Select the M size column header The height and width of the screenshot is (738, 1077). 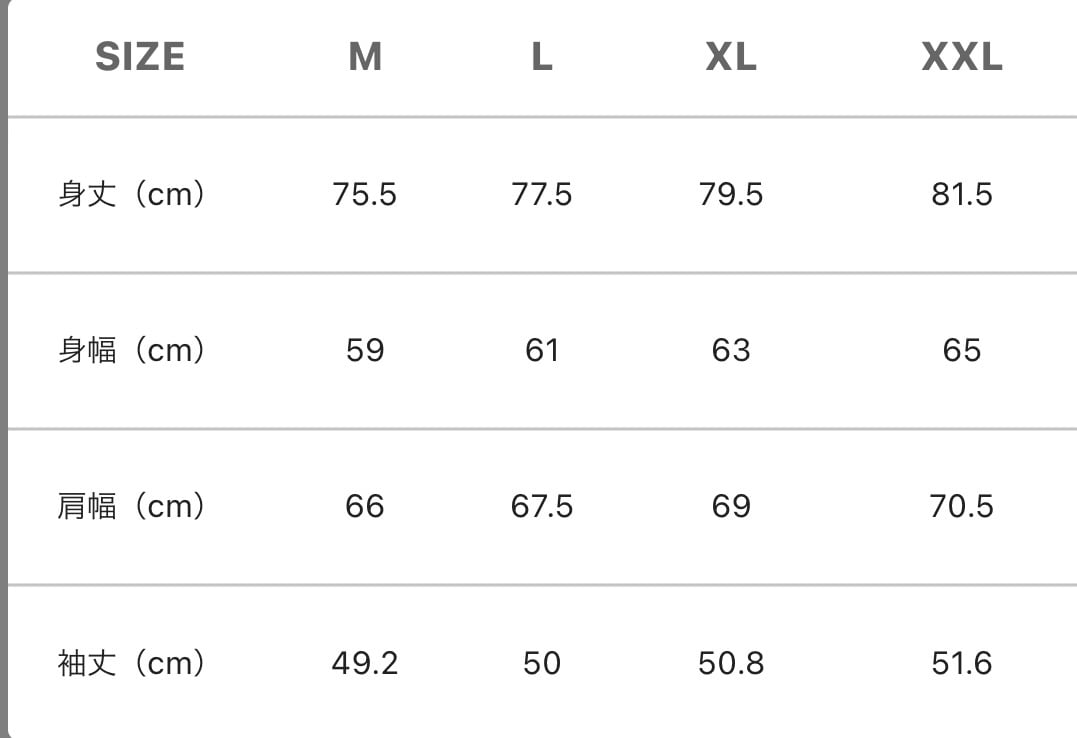pyautogui.click(x=365, y=57)
